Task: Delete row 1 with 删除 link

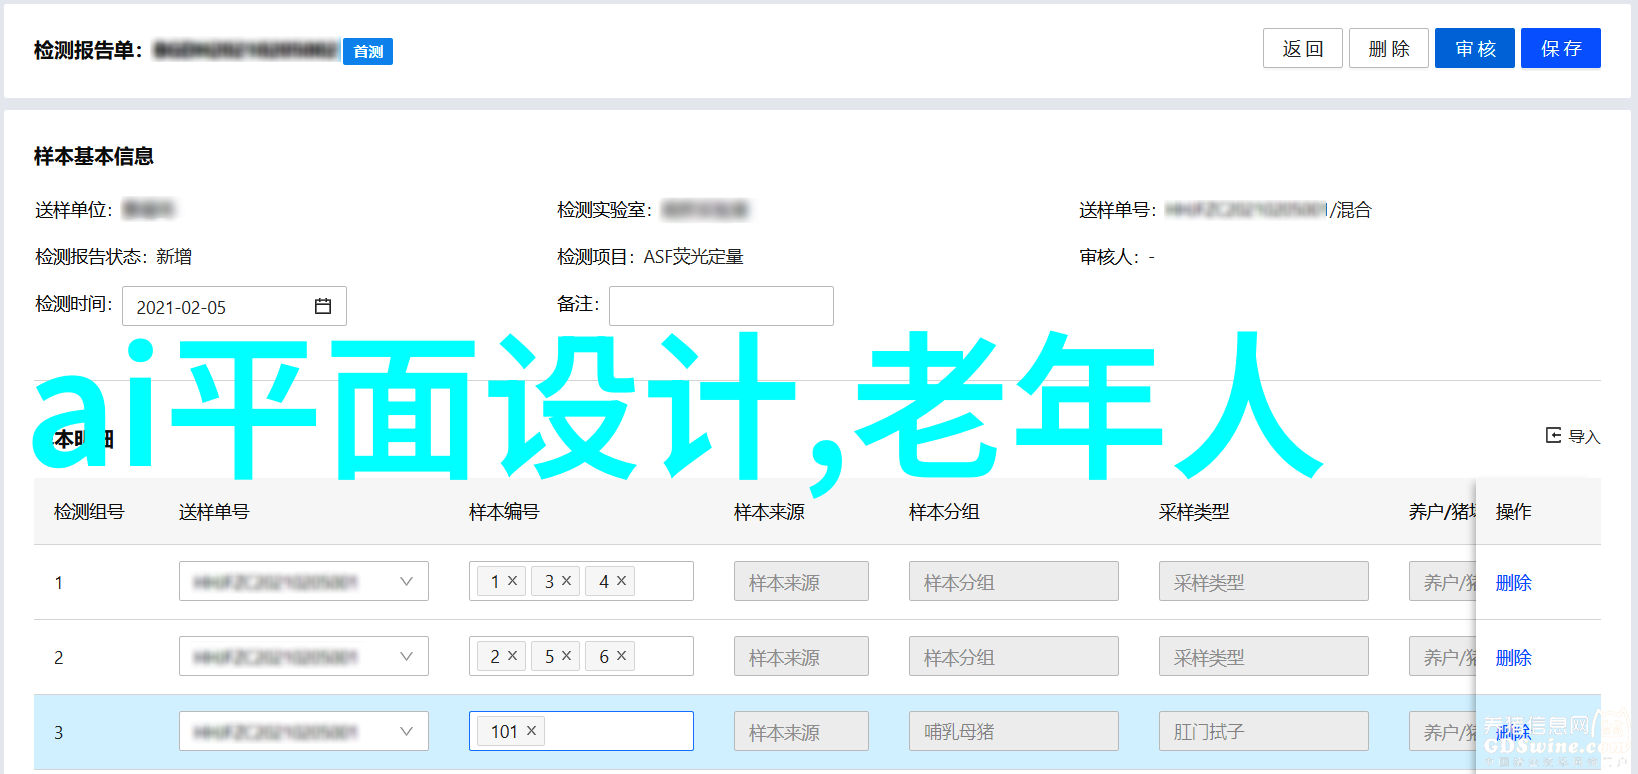Action: pos(1513,582)
